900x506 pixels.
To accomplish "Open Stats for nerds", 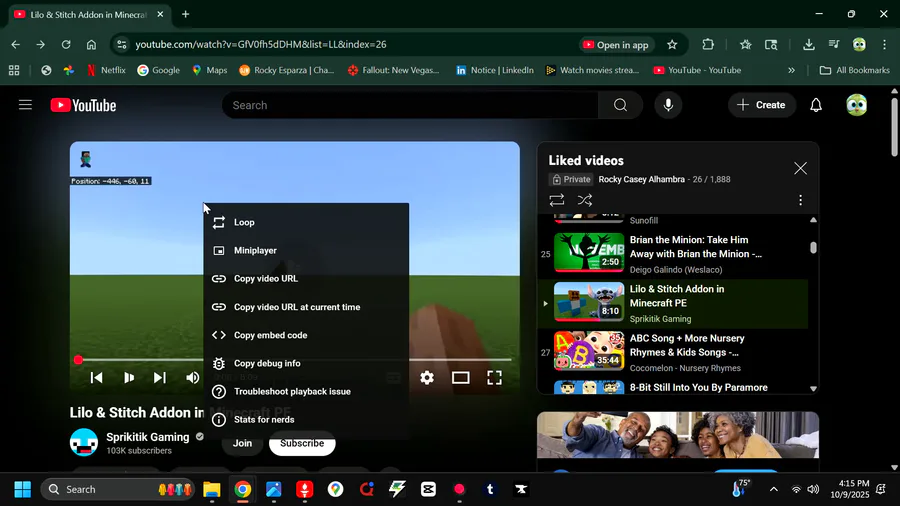I will [x=306, y=419].
